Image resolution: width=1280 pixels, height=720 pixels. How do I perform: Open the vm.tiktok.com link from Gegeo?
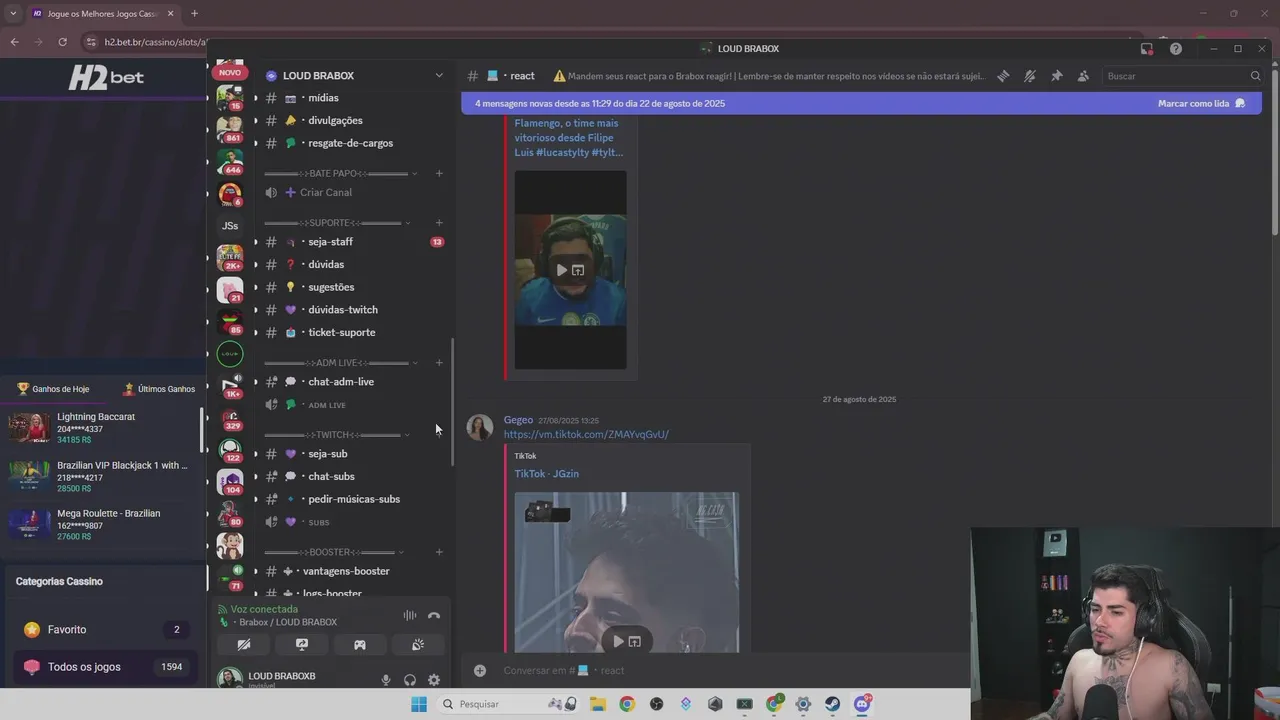[x=586, y=435]
